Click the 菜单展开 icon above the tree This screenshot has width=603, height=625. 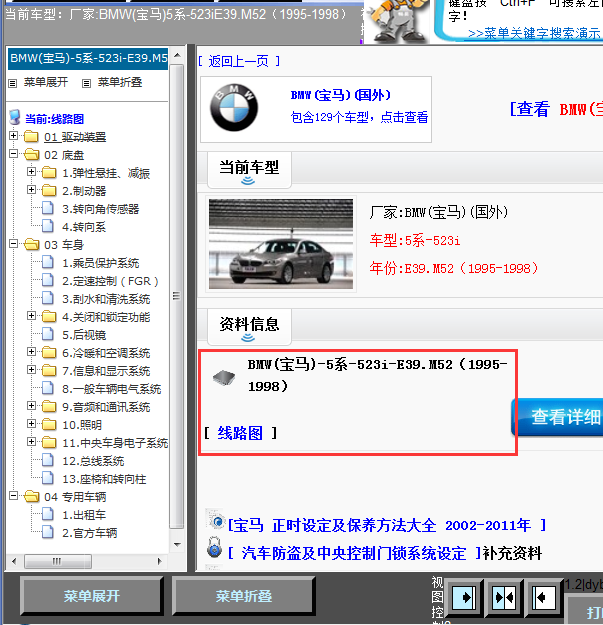click(x=13, y=83)
